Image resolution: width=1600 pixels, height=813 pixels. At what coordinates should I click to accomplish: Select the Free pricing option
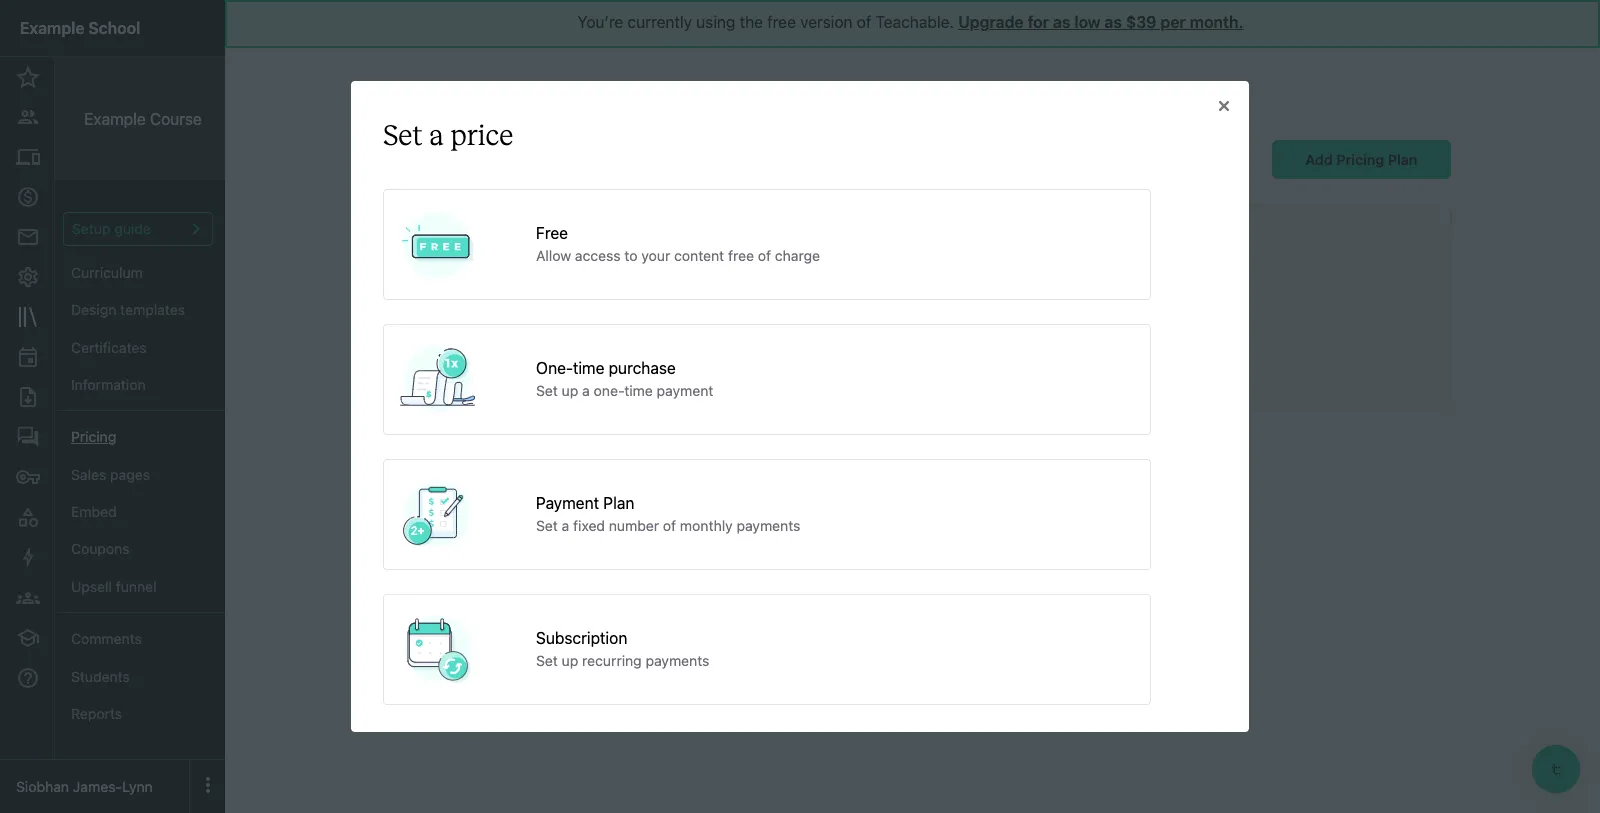click(x=766, y=244)
